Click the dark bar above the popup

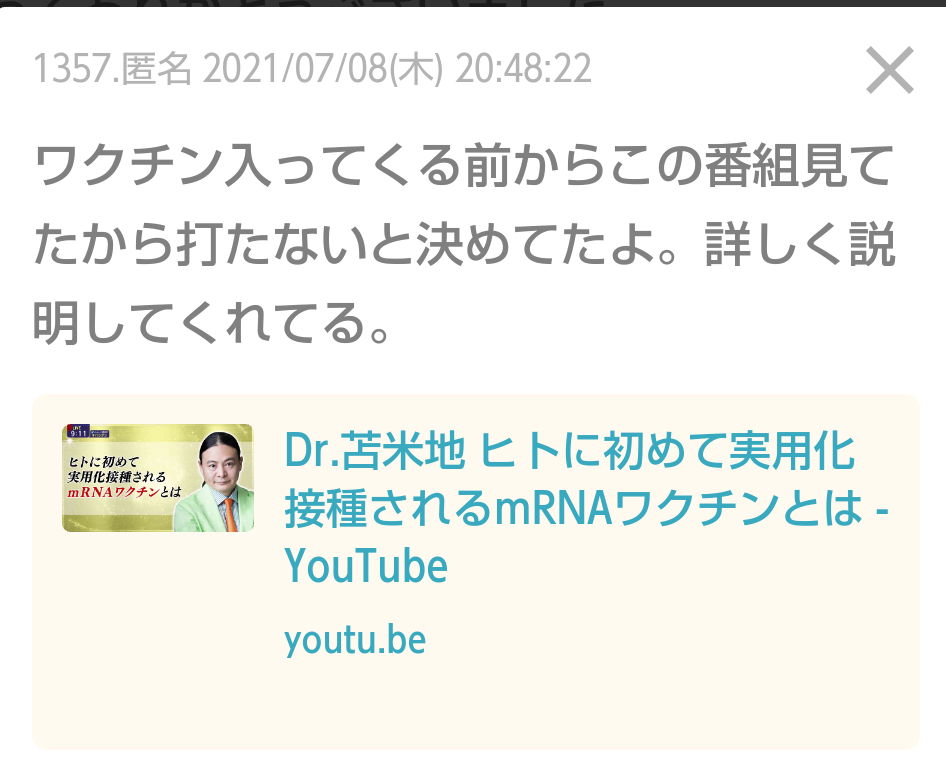(473, 2)
